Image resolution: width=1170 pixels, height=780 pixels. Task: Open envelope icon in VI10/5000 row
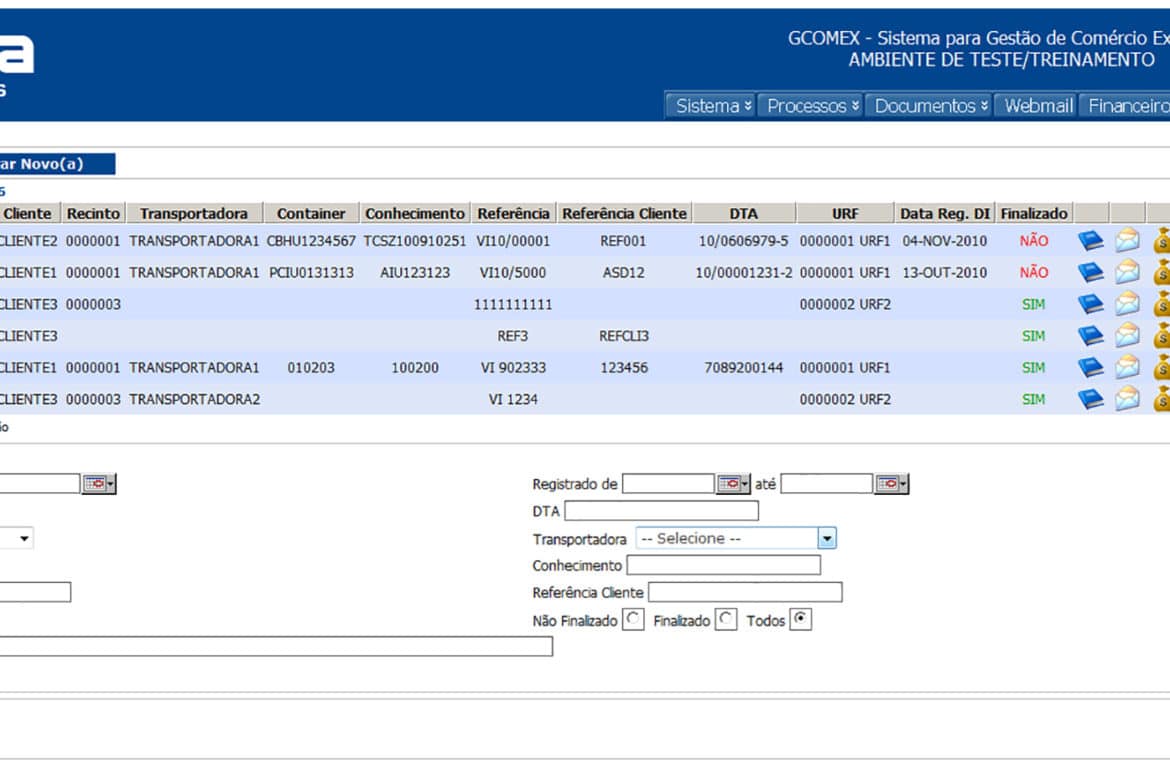[x=1127, y=272]
